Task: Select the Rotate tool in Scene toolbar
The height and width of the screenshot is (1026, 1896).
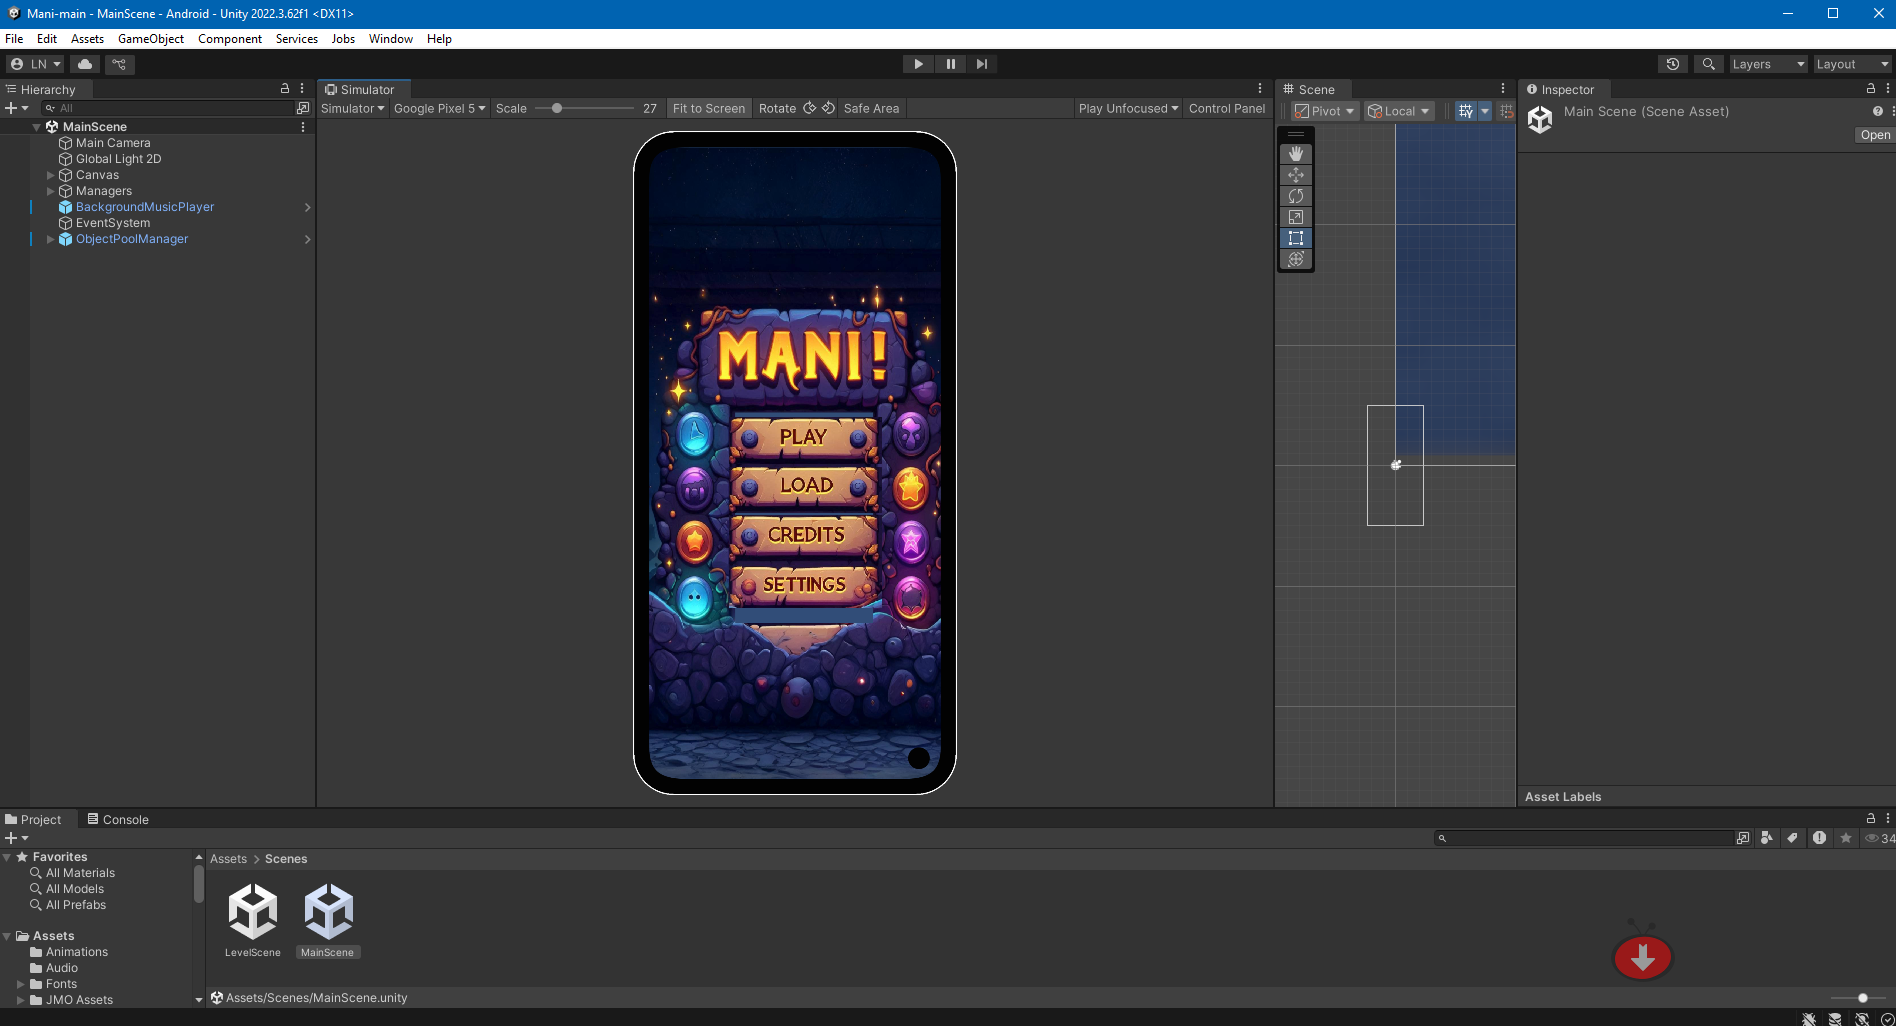Action: [1296, 196]
